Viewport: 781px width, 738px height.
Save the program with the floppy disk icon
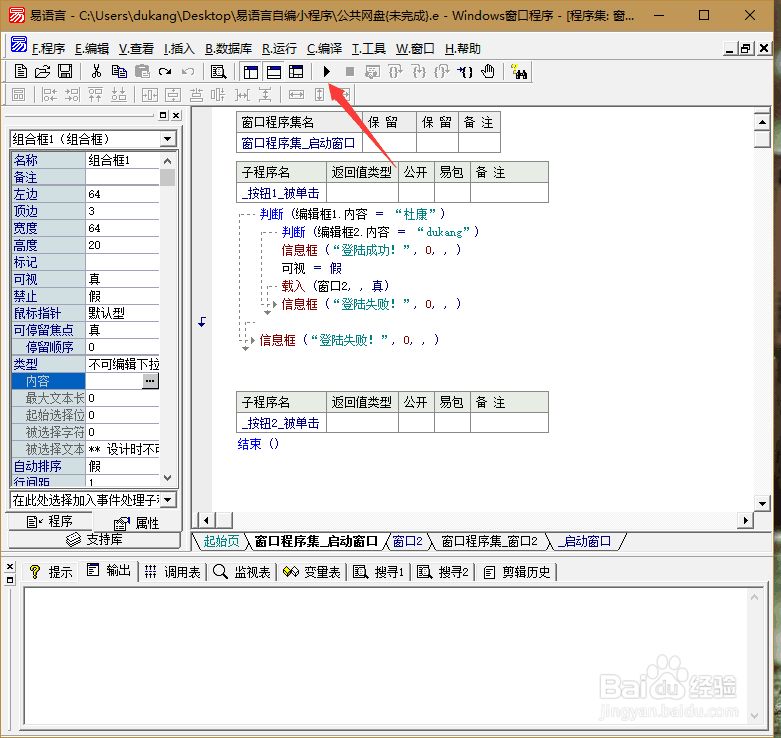point(65,72)
